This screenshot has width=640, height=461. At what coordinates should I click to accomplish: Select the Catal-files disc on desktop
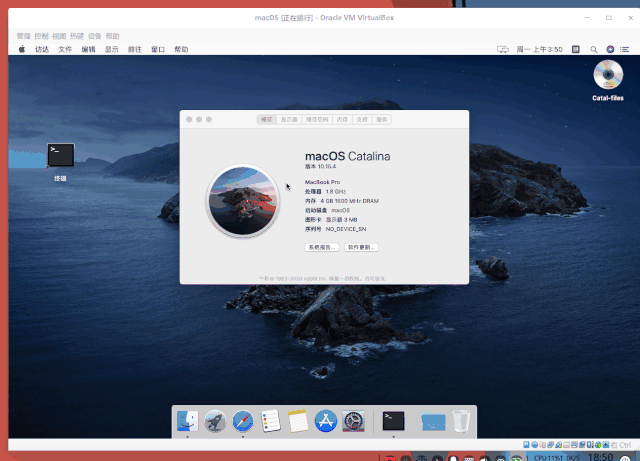(608, 80)
